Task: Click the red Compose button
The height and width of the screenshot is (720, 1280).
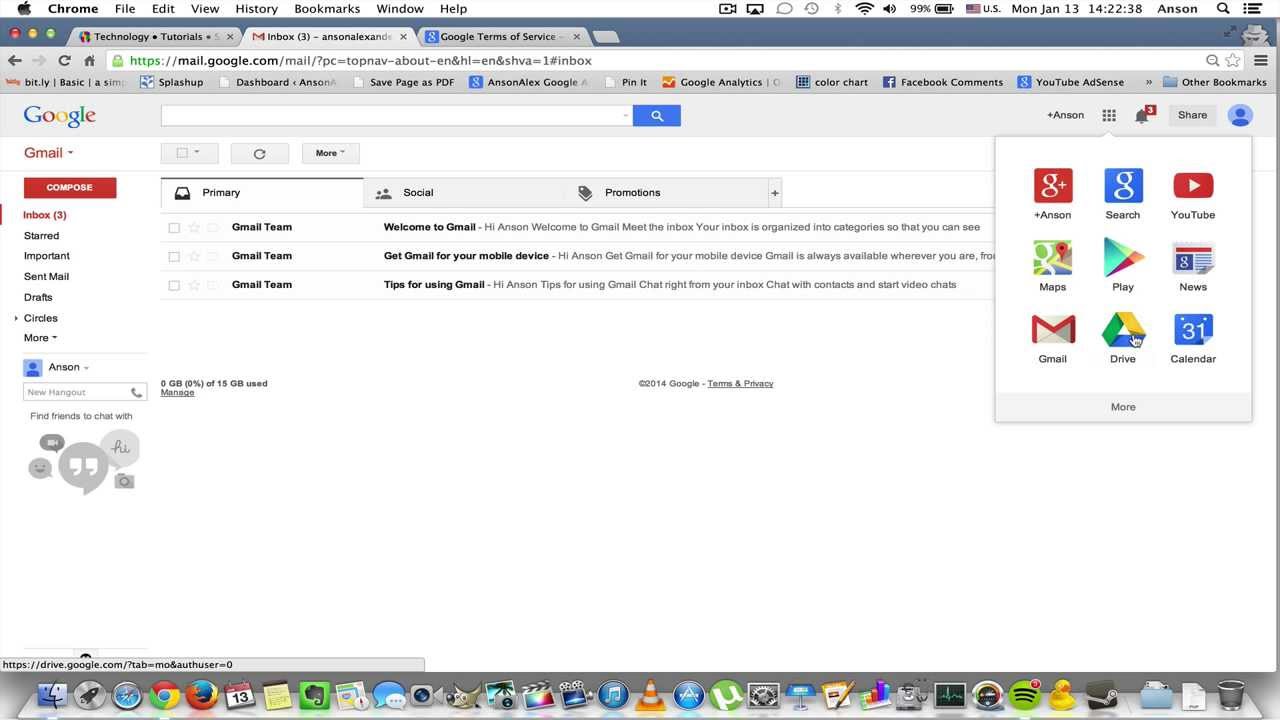Action: coord(70,187)
